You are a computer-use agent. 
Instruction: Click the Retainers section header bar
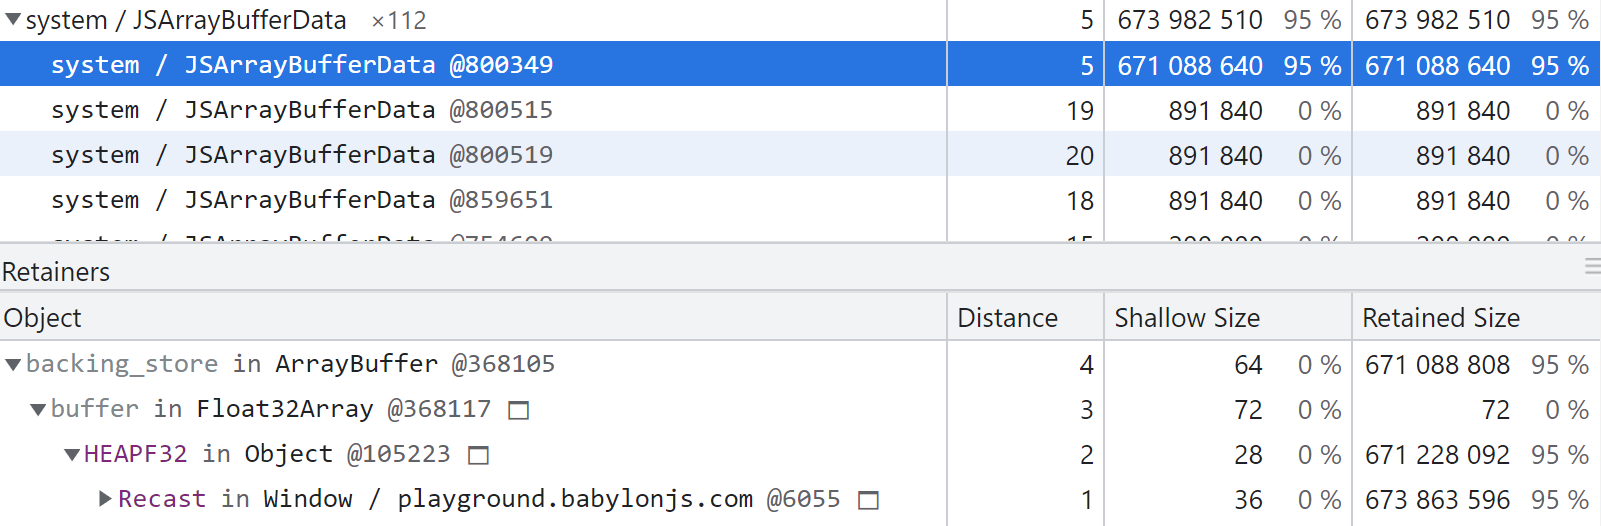tap(700, 271)
